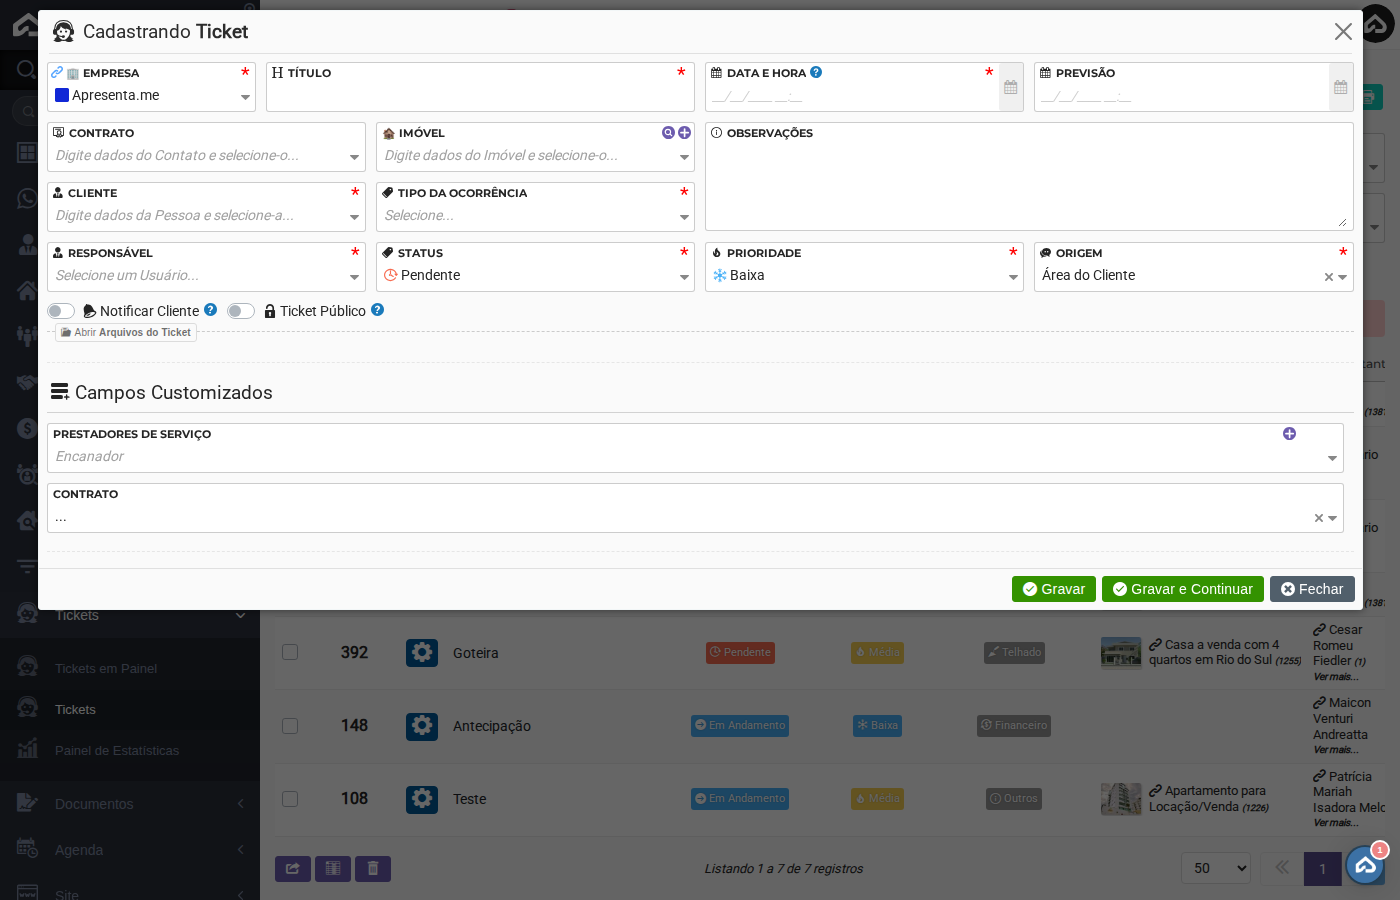Open the Painel de Estatísticas menu item
Screen dimensions: 1400x900
(x=117, y=751)
